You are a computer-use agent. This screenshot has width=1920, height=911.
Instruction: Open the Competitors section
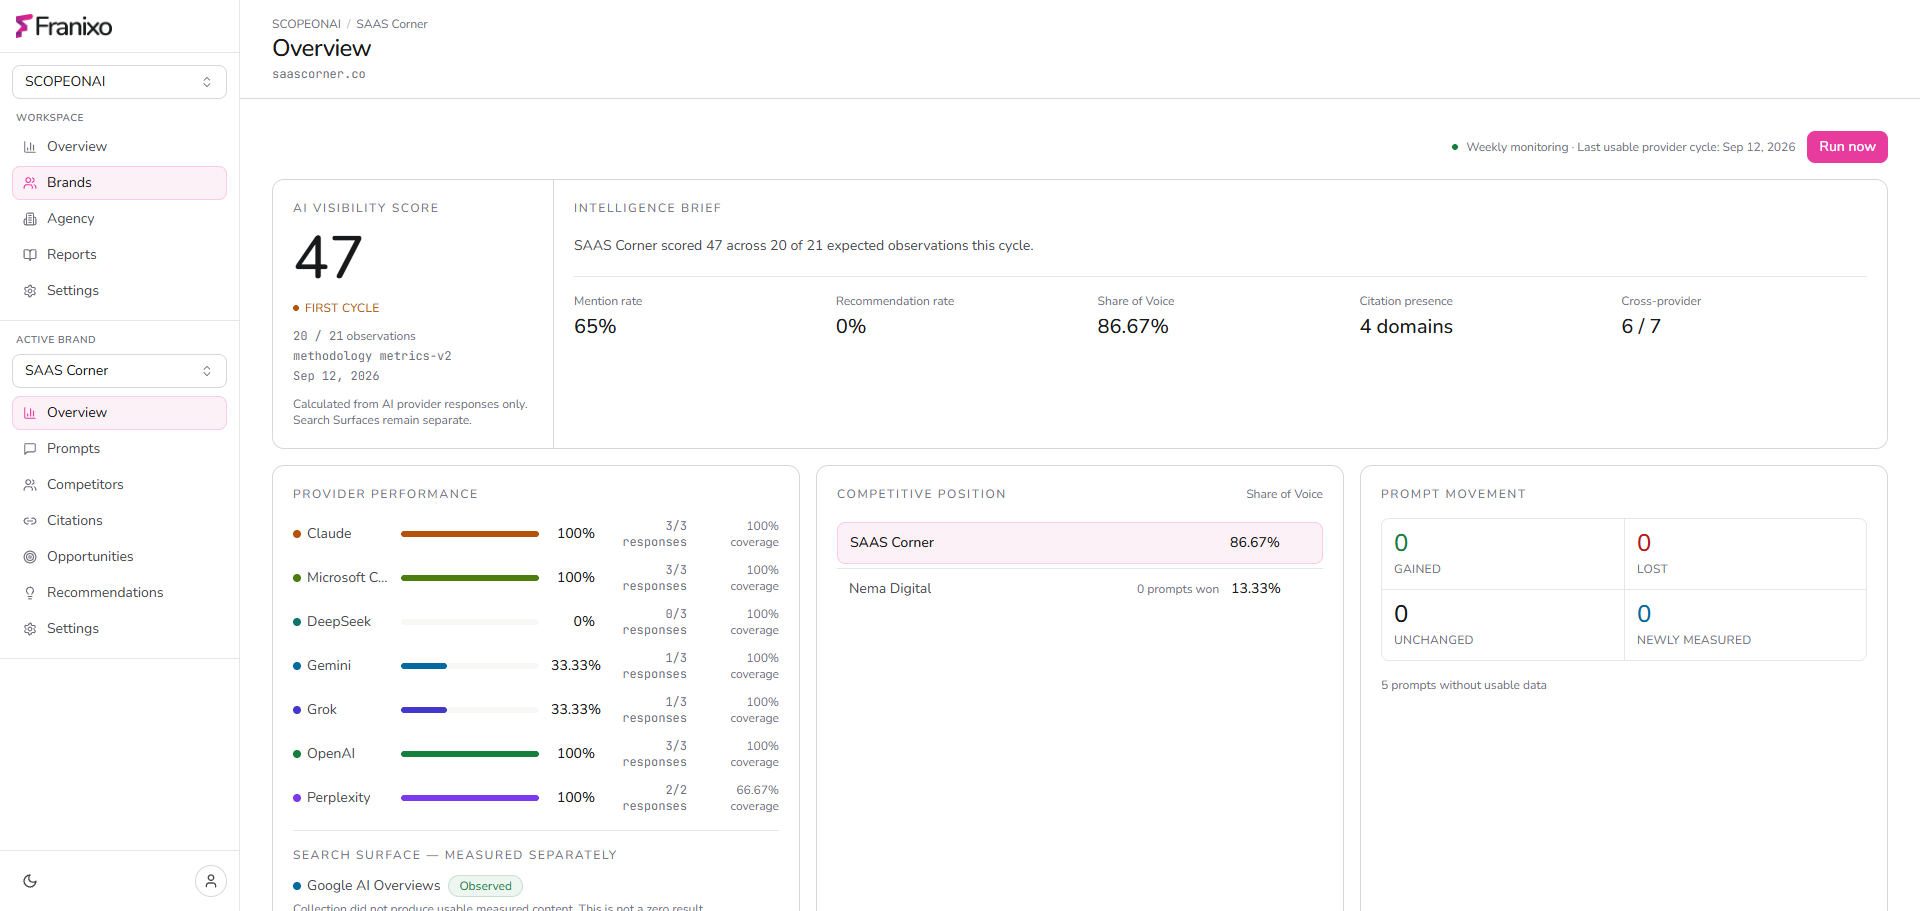pyautogui.click(x=119, y=485)
